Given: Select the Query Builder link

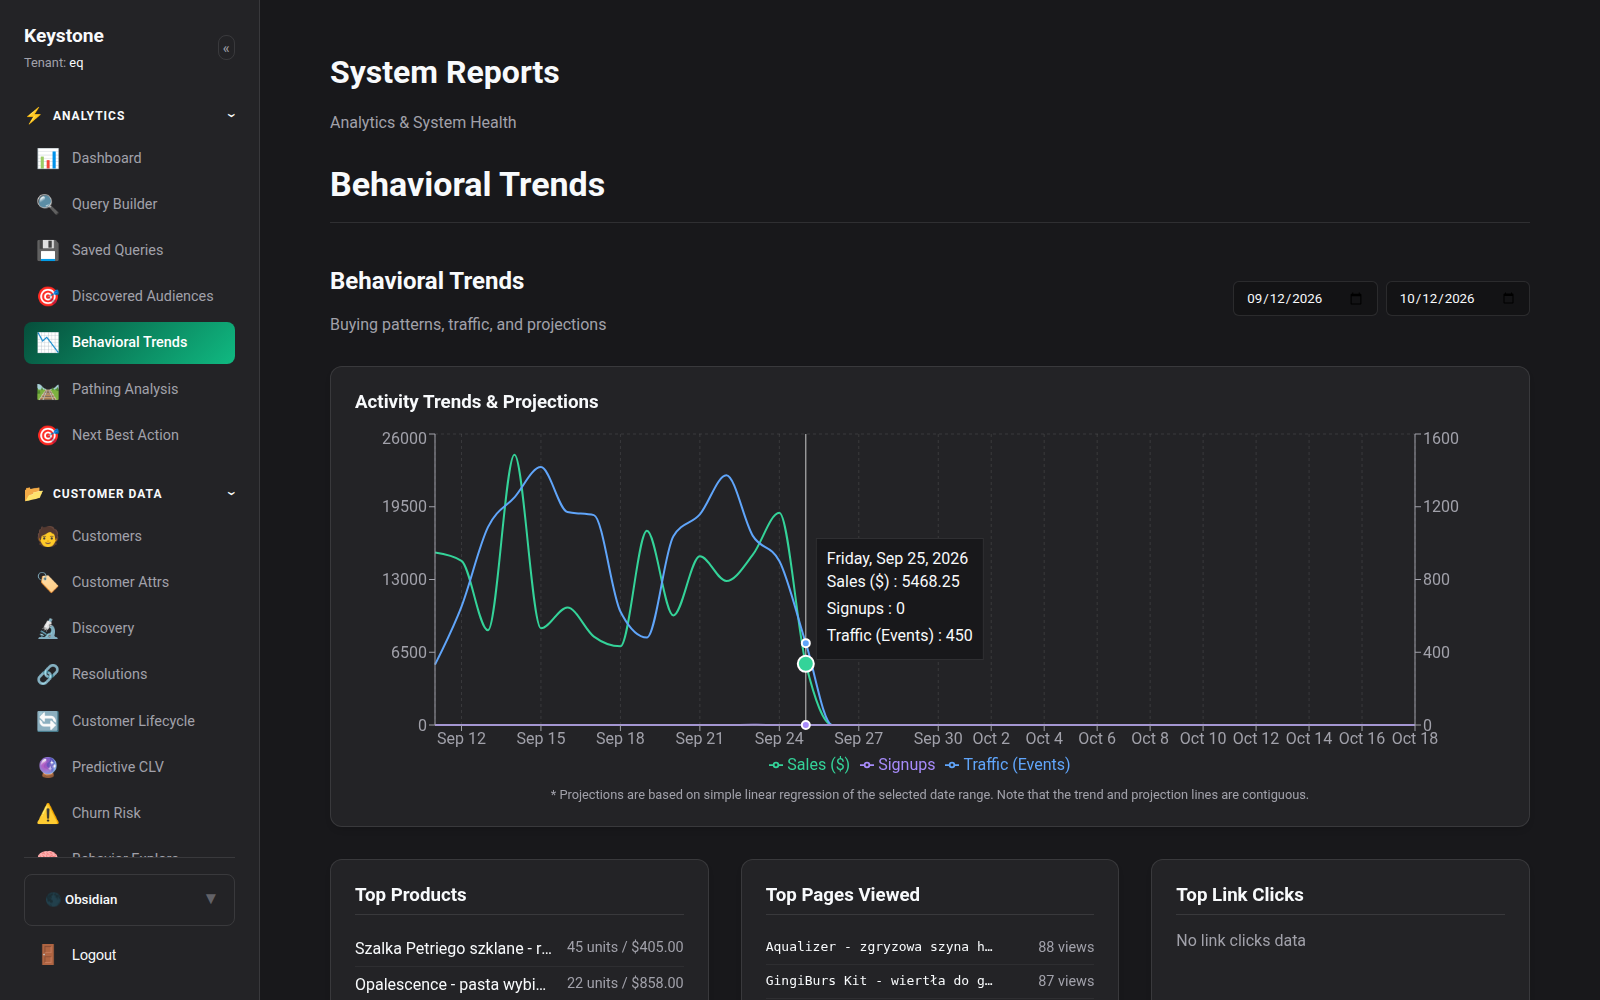Looking at the screenshot, I should (129, 204).
